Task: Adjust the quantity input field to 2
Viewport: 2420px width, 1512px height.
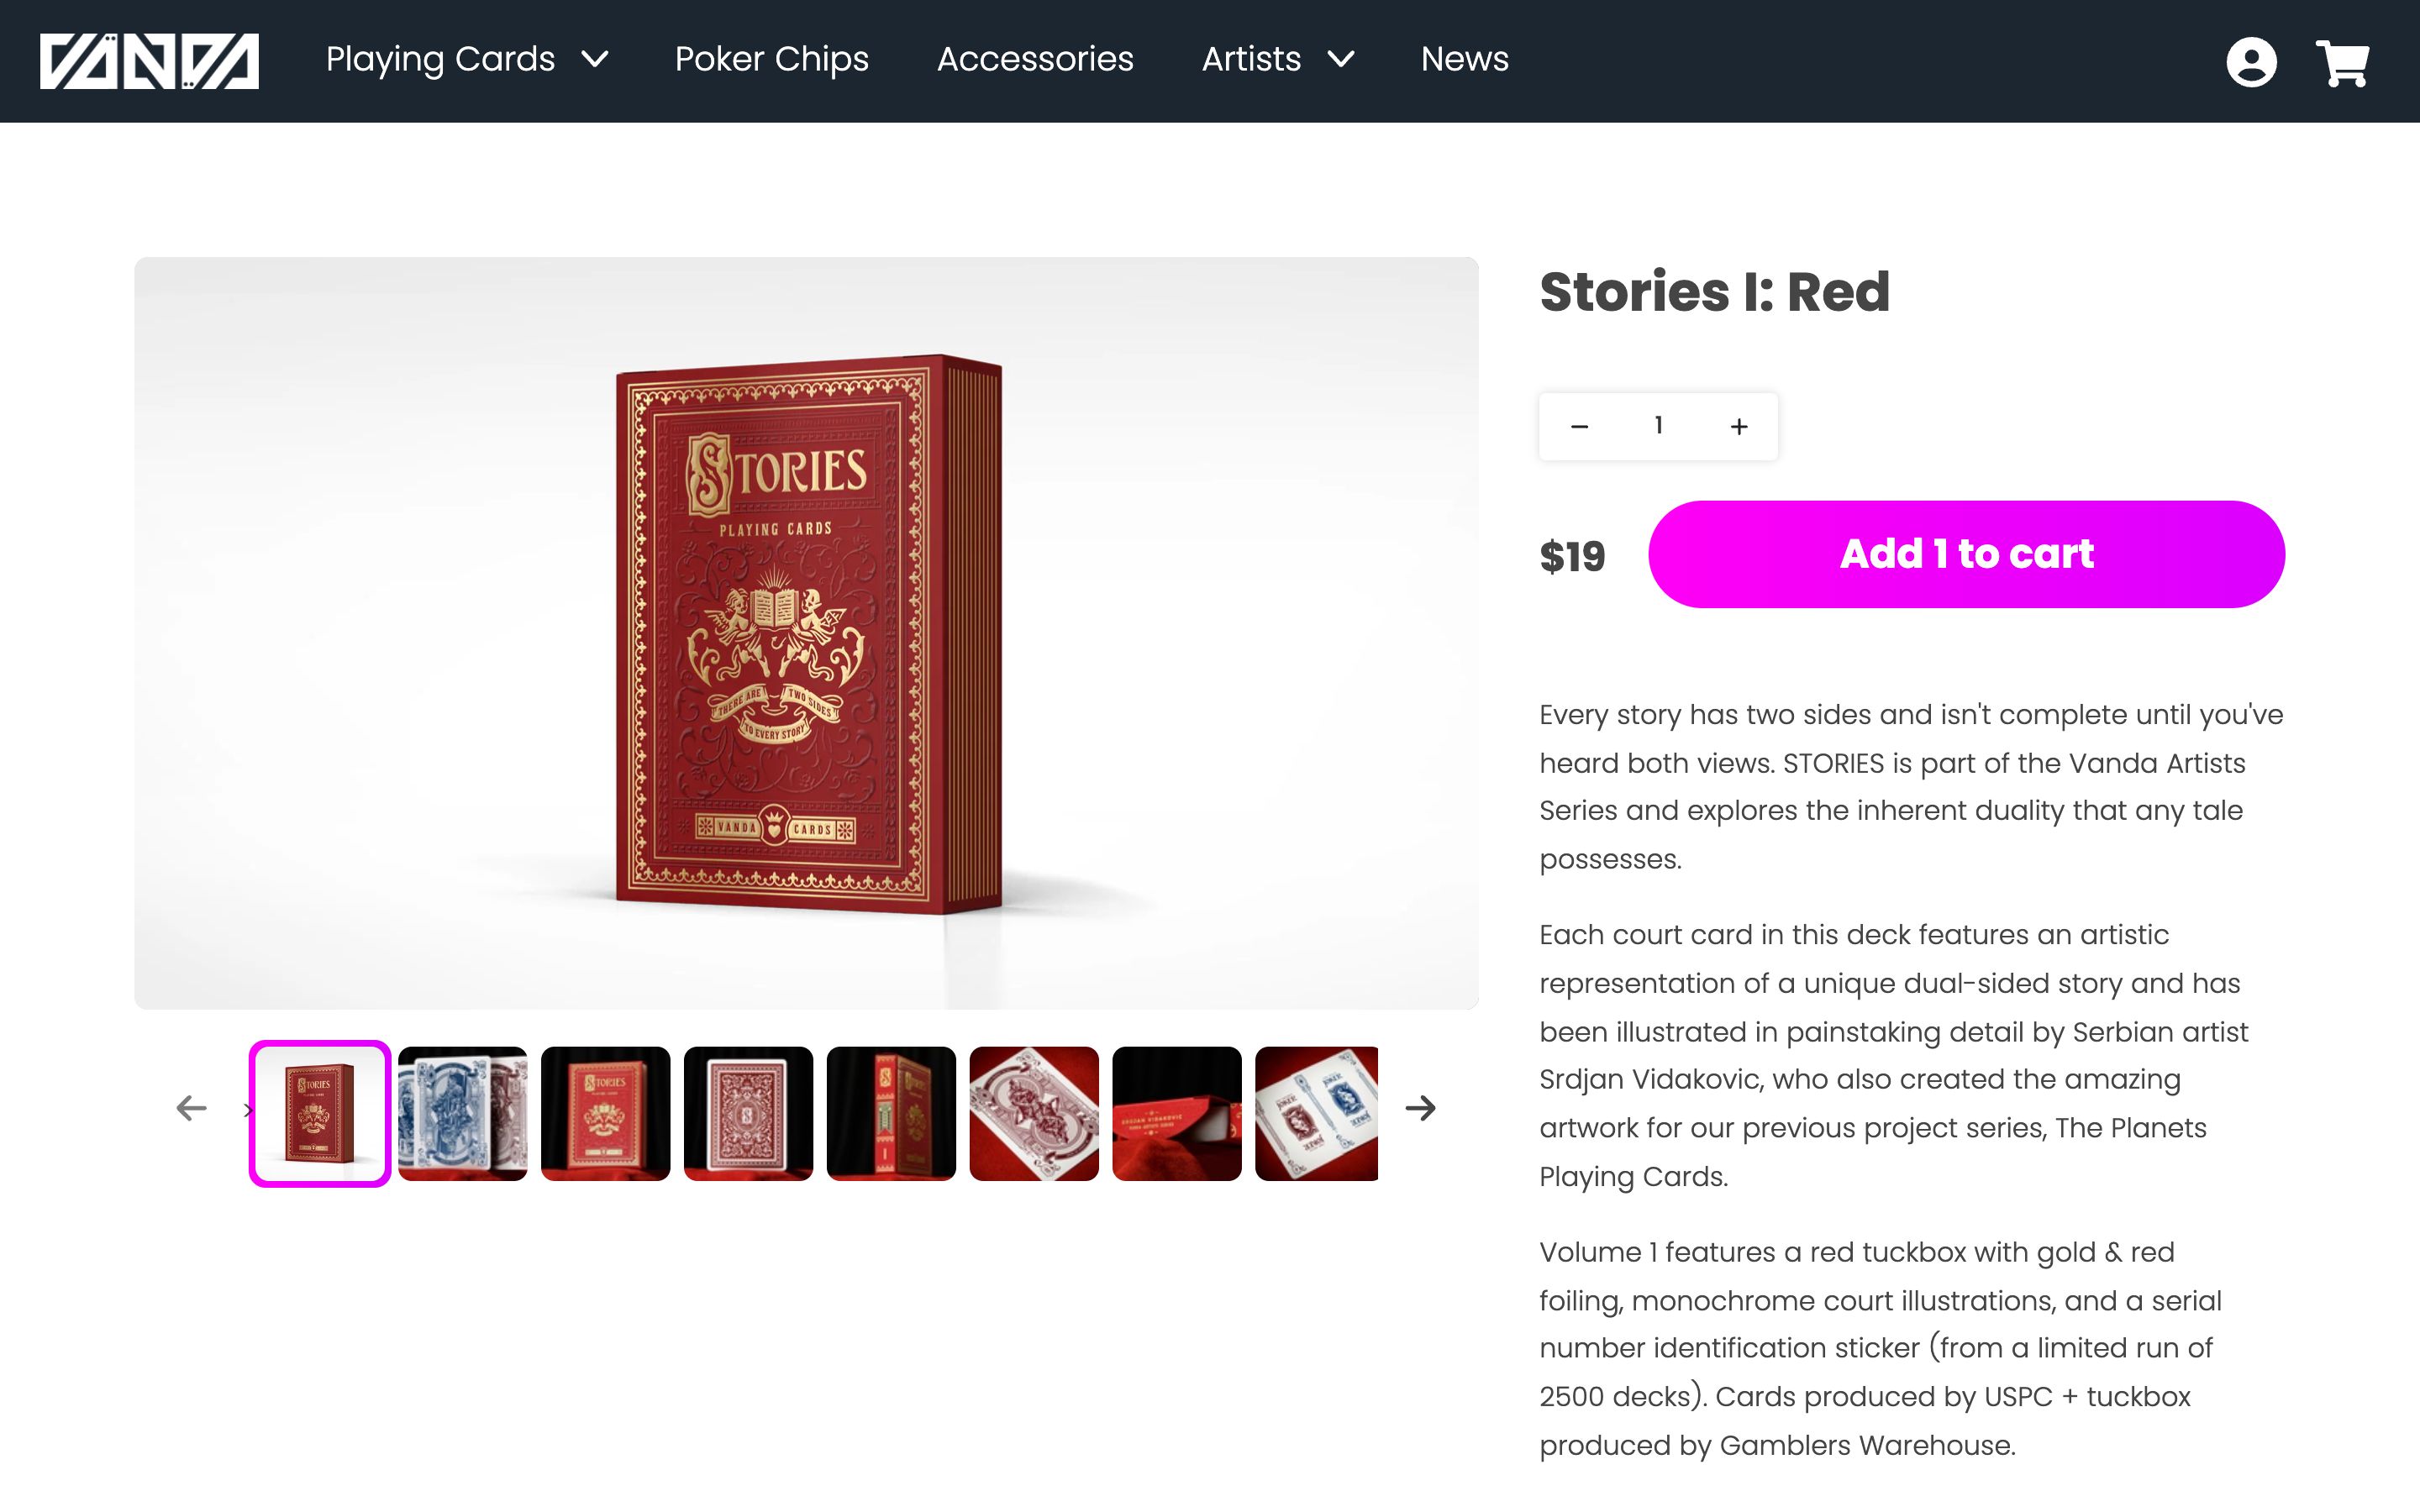Action: pyautogui.click(x=1740, y=425)
